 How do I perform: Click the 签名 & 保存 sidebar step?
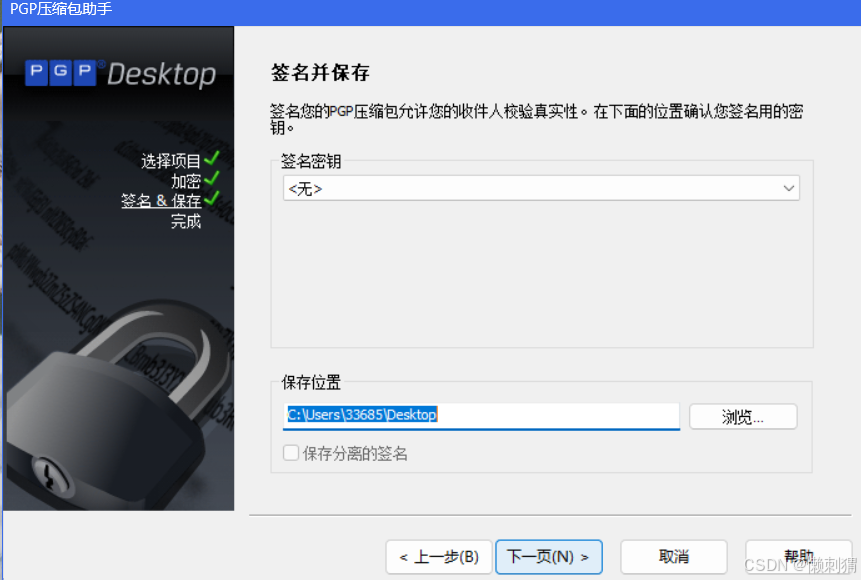point(161,200)
